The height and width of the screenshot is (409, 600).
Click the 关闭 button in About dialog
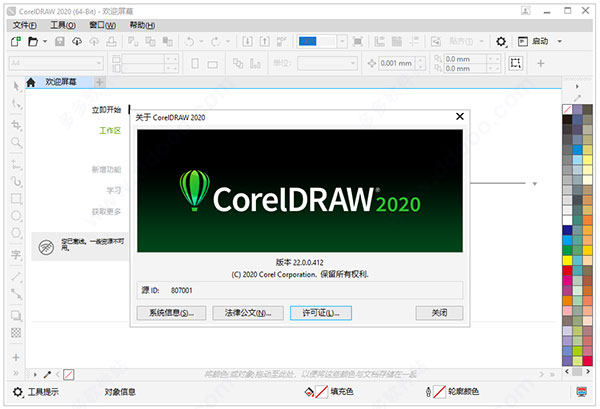coord(439,313)
